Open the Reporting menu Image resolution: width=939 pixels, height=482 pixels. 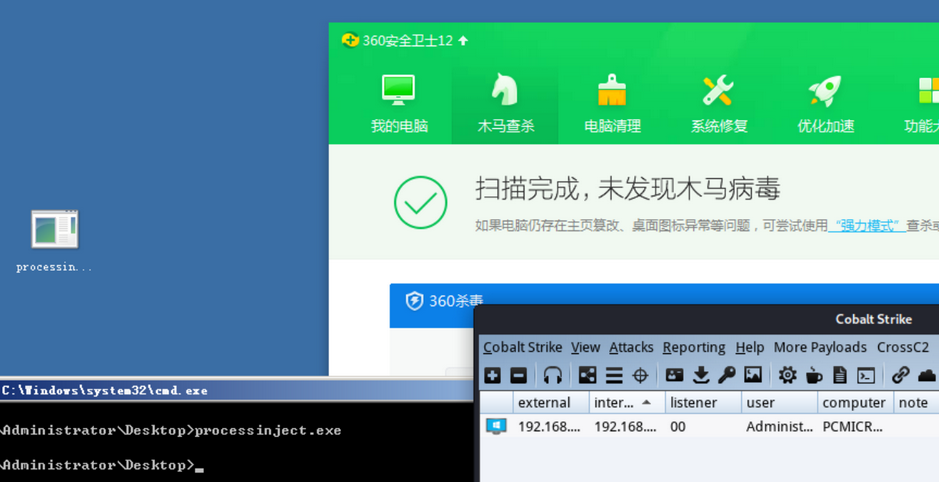[693, 347]
